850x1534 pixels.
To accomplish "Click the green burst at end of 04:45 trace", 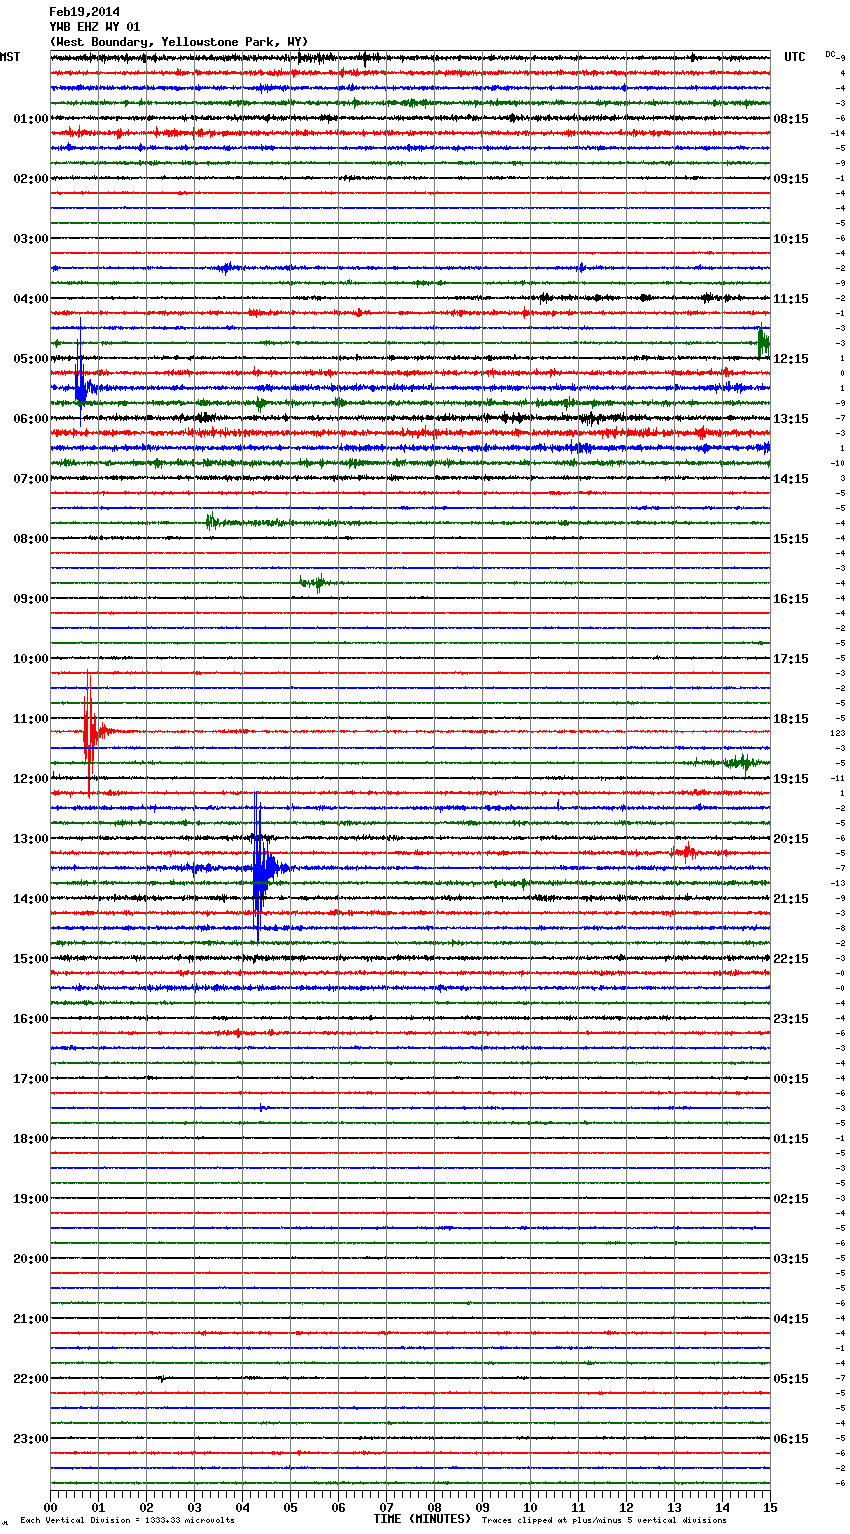I will (x=763, y=343).
